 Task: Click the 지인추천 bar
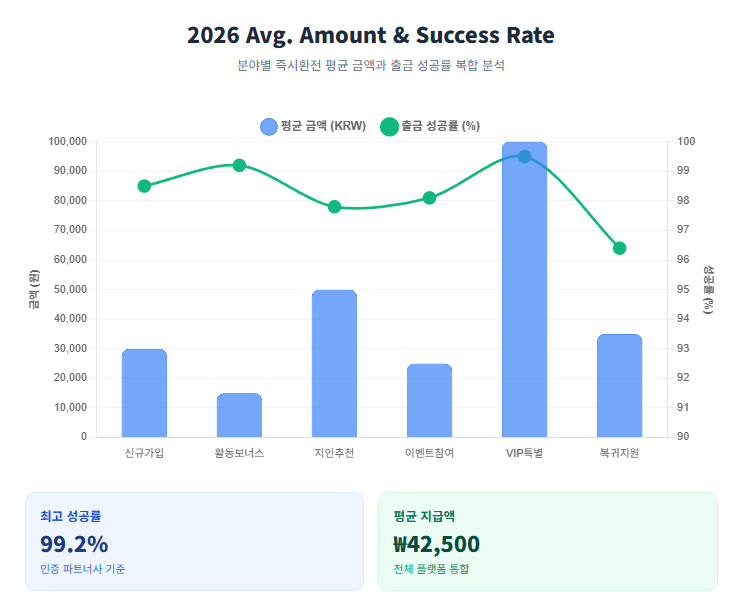click(x=334, y=363)
